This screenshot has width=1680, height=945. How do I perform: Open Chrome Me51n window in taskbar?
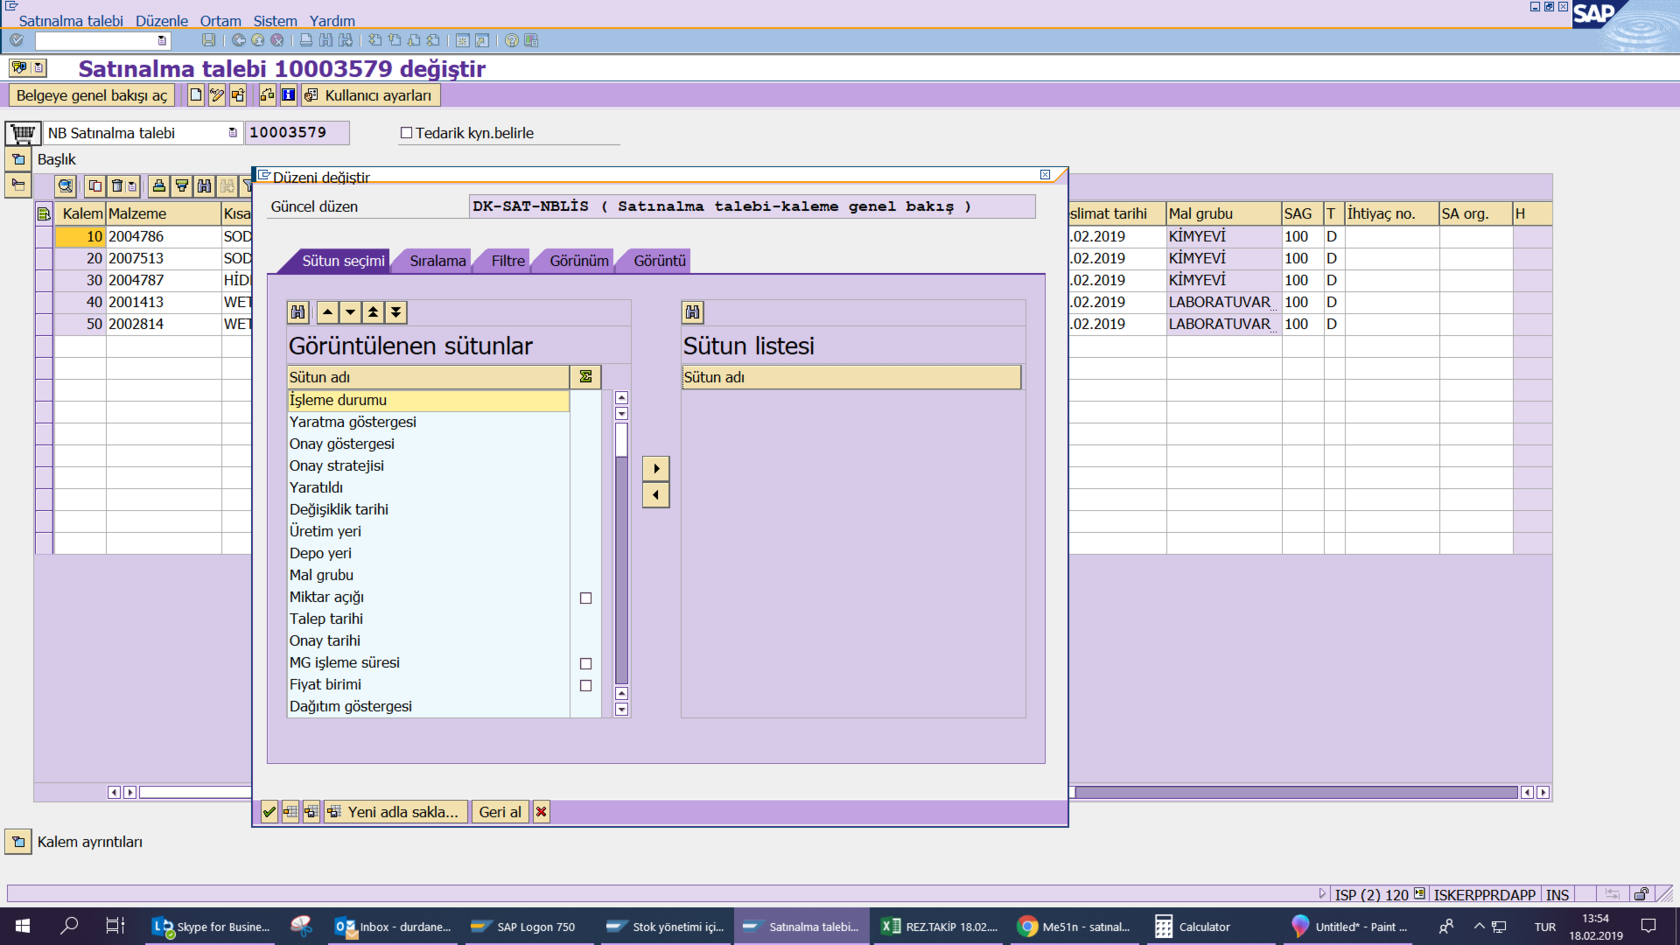1074,927
